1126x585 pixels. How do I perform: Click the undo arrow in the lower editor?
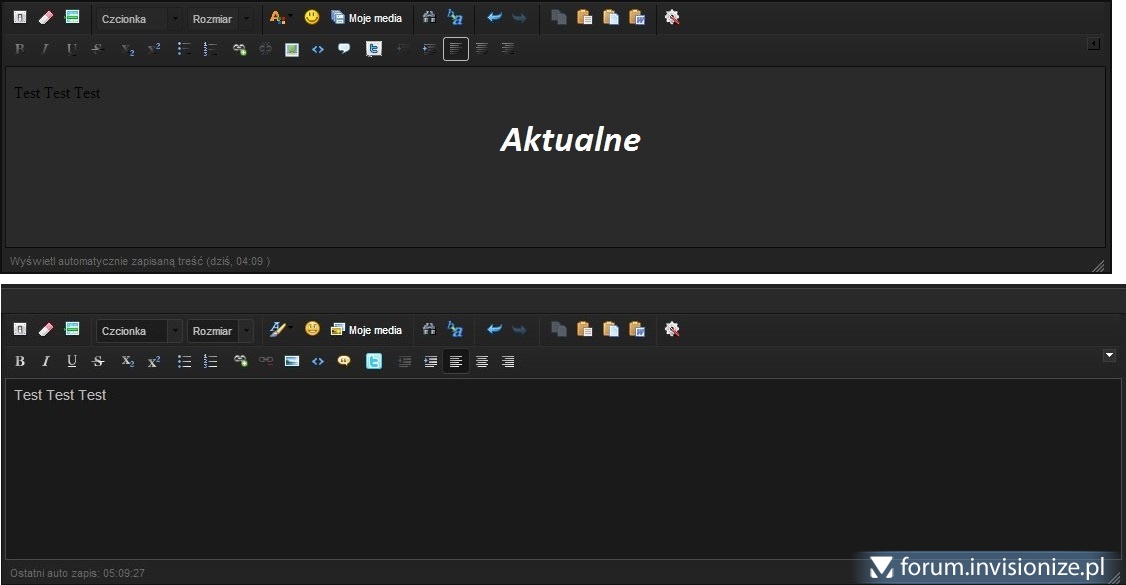point(494,329)
